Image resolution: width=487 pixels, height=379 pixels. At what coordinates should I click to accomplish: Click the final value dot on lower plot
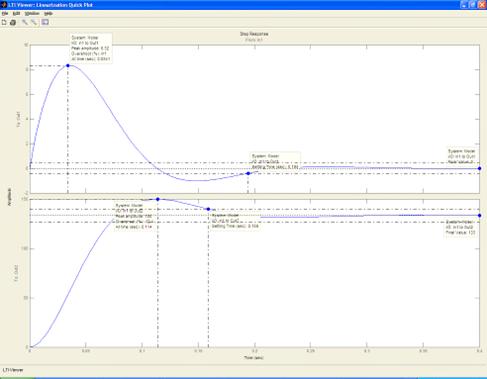pyautogui.click(x=479, y=215)
